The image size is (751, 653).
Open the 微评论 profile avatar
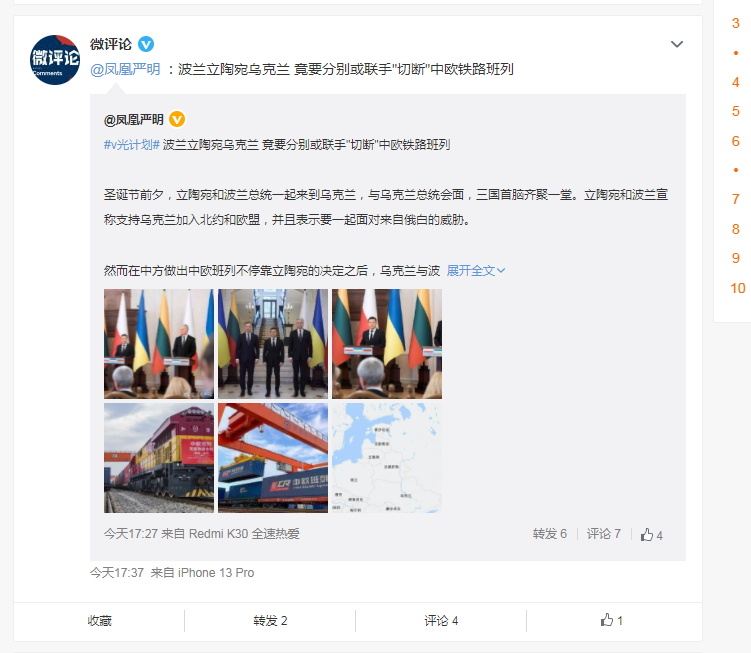[55, 60]
